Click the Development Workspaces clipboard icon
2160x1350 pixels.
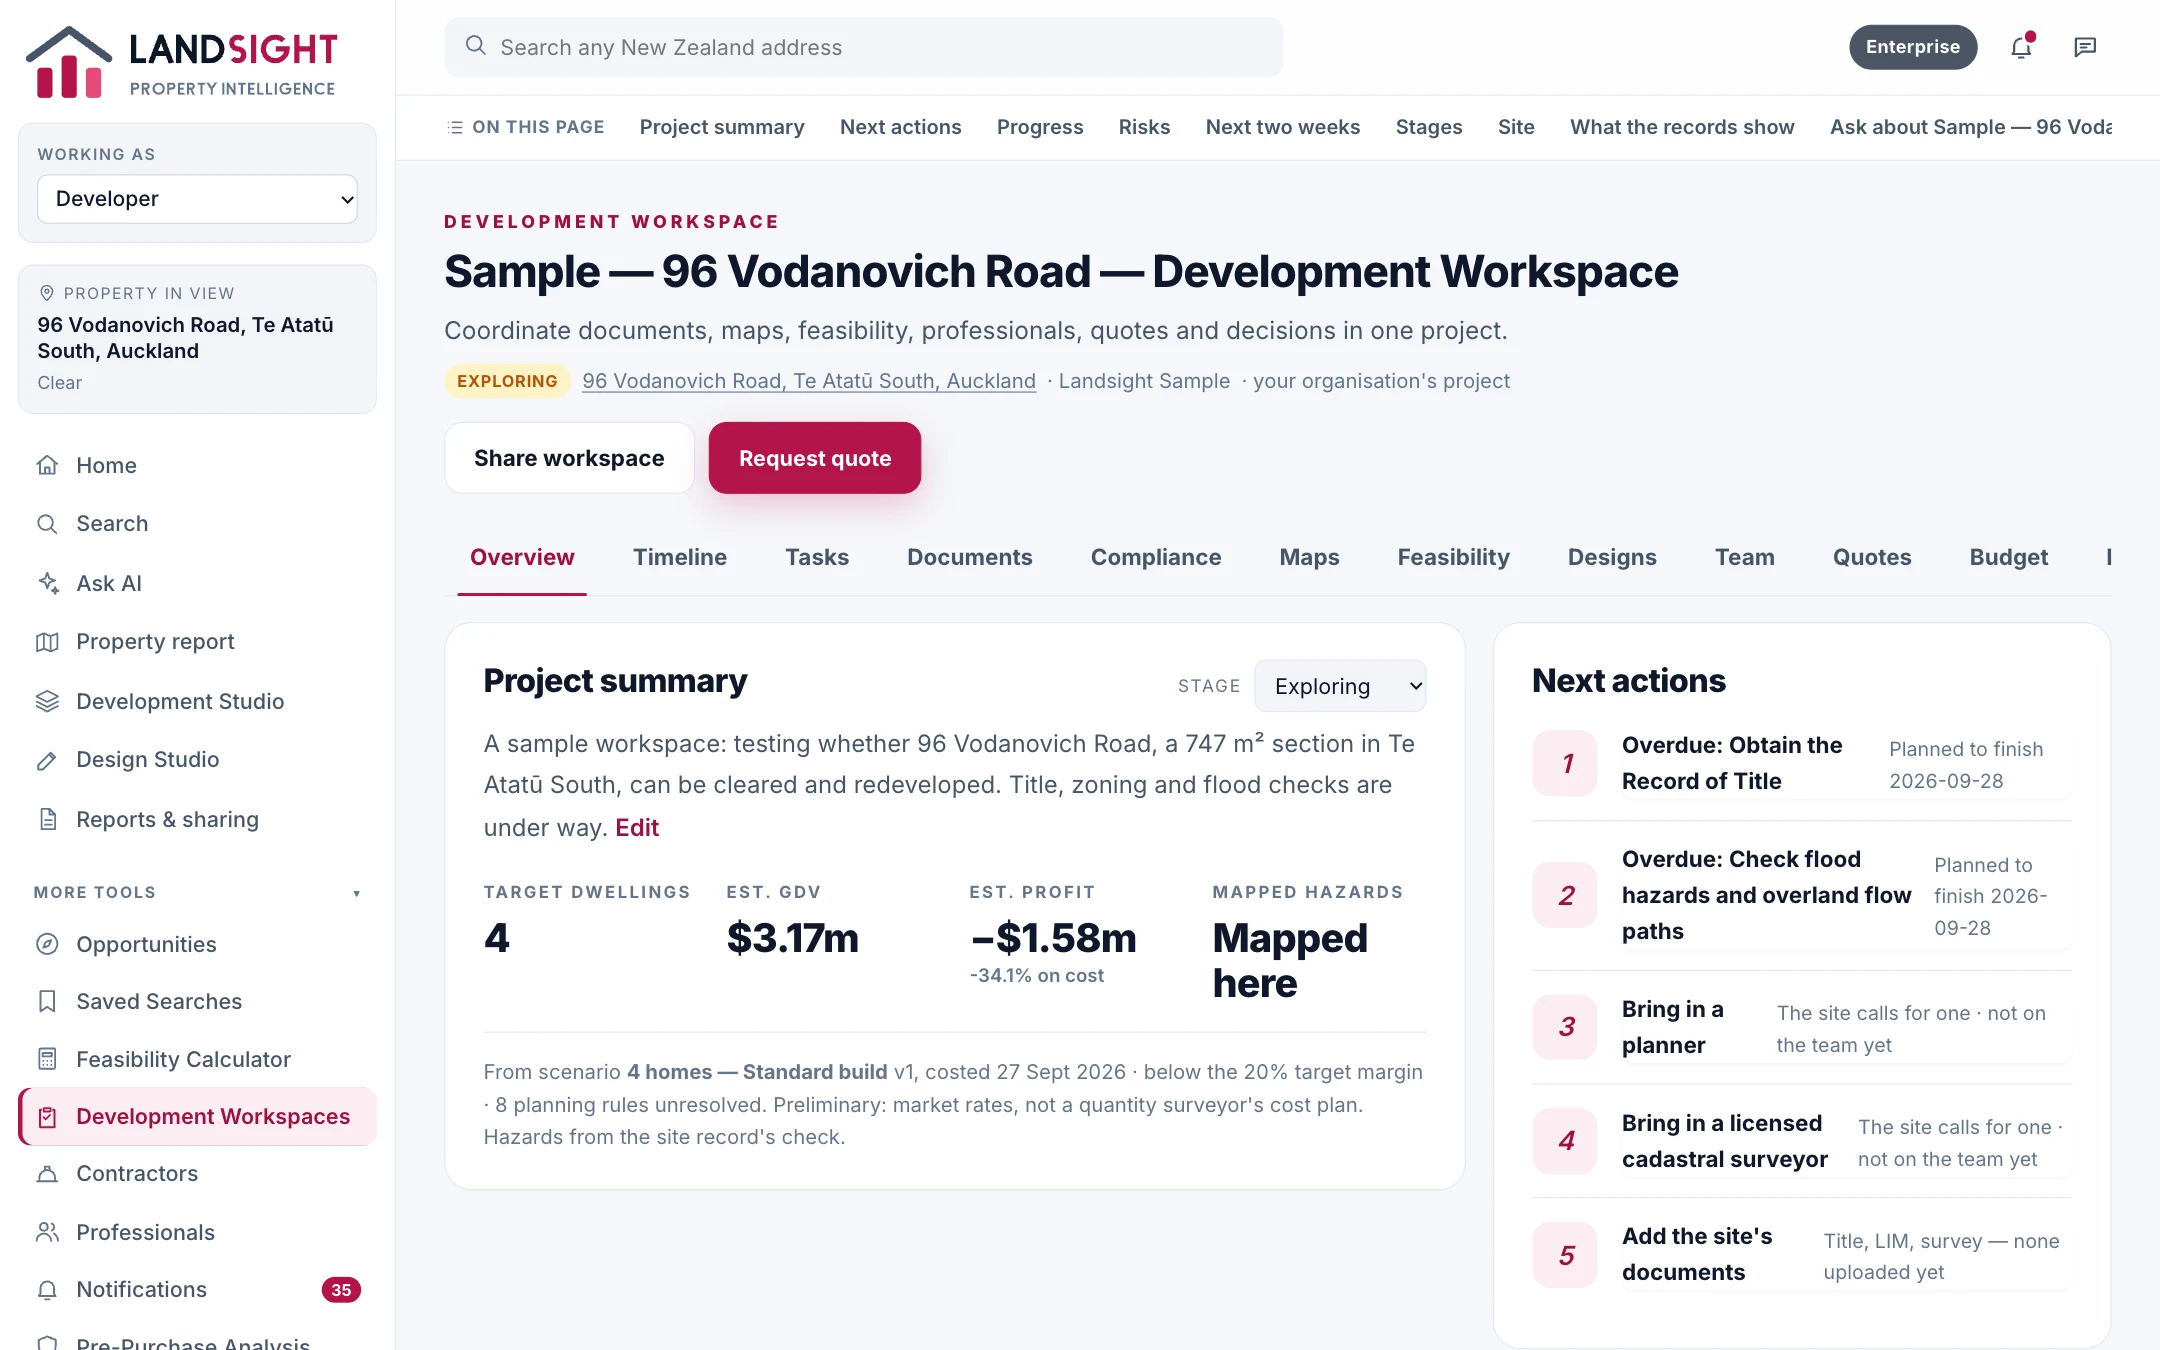(47, 1116)
